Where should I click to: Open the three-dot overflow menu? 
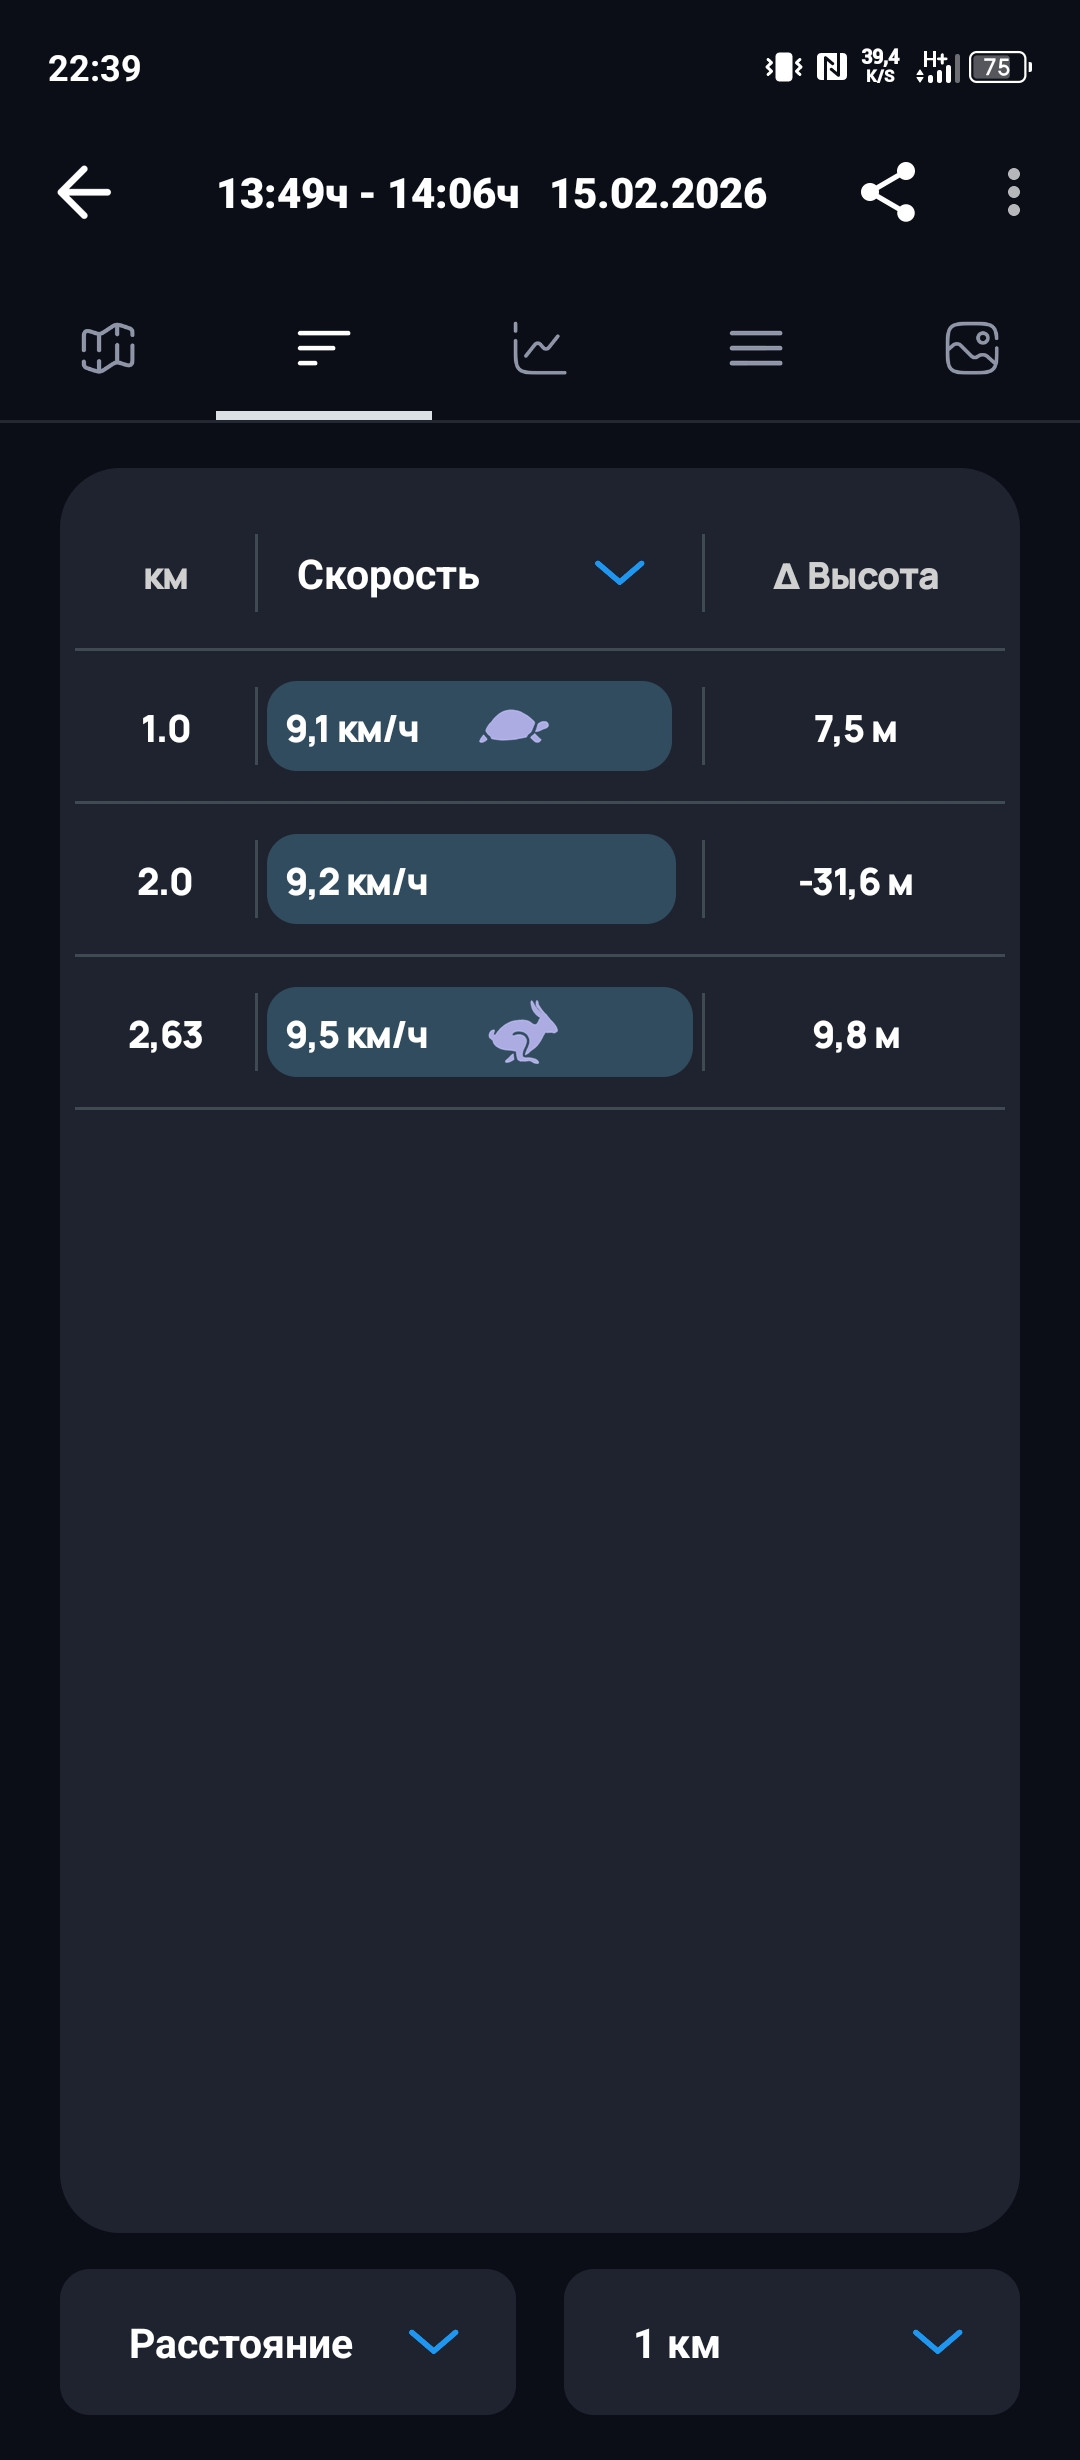(1014, 192)
